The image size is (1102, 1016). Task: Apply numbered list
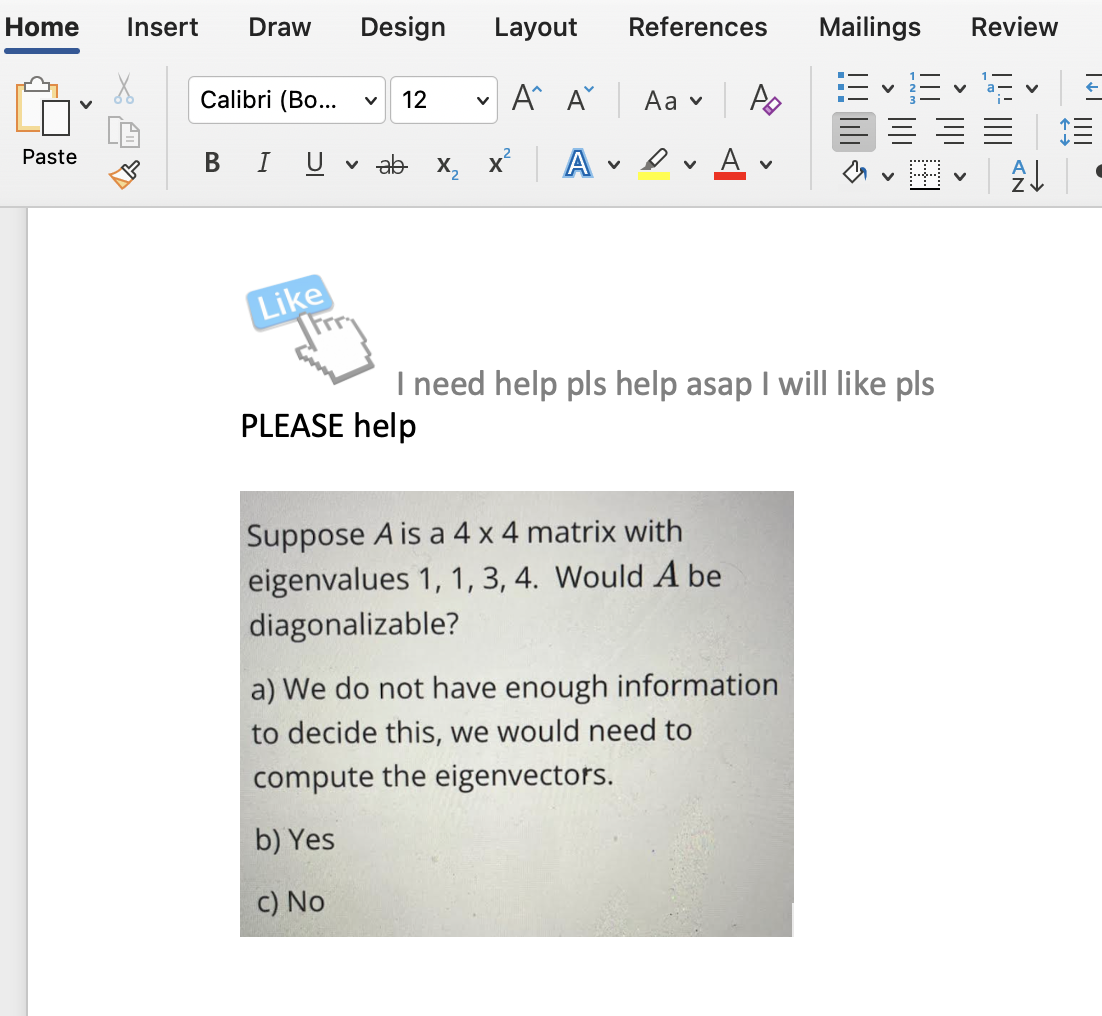pos(924,88)
